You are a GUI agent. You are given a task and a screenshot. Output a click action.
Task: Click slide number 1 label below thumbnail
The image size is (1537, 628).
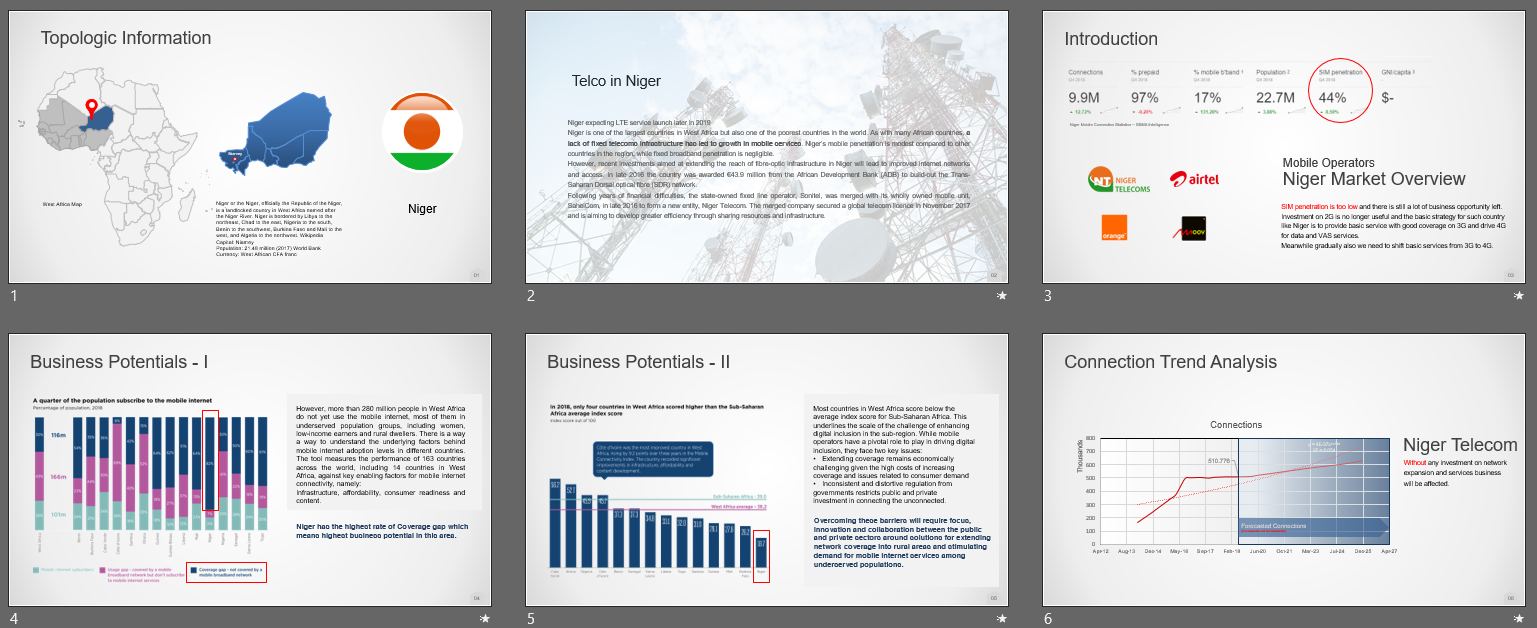[x=14, y=296]
